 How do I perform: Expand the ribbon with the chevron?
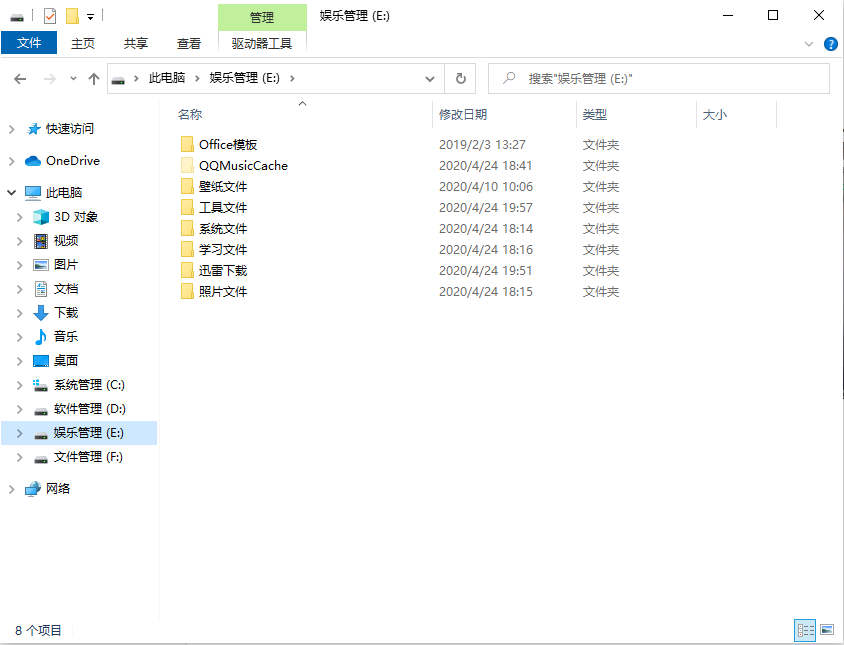(808, 44)
